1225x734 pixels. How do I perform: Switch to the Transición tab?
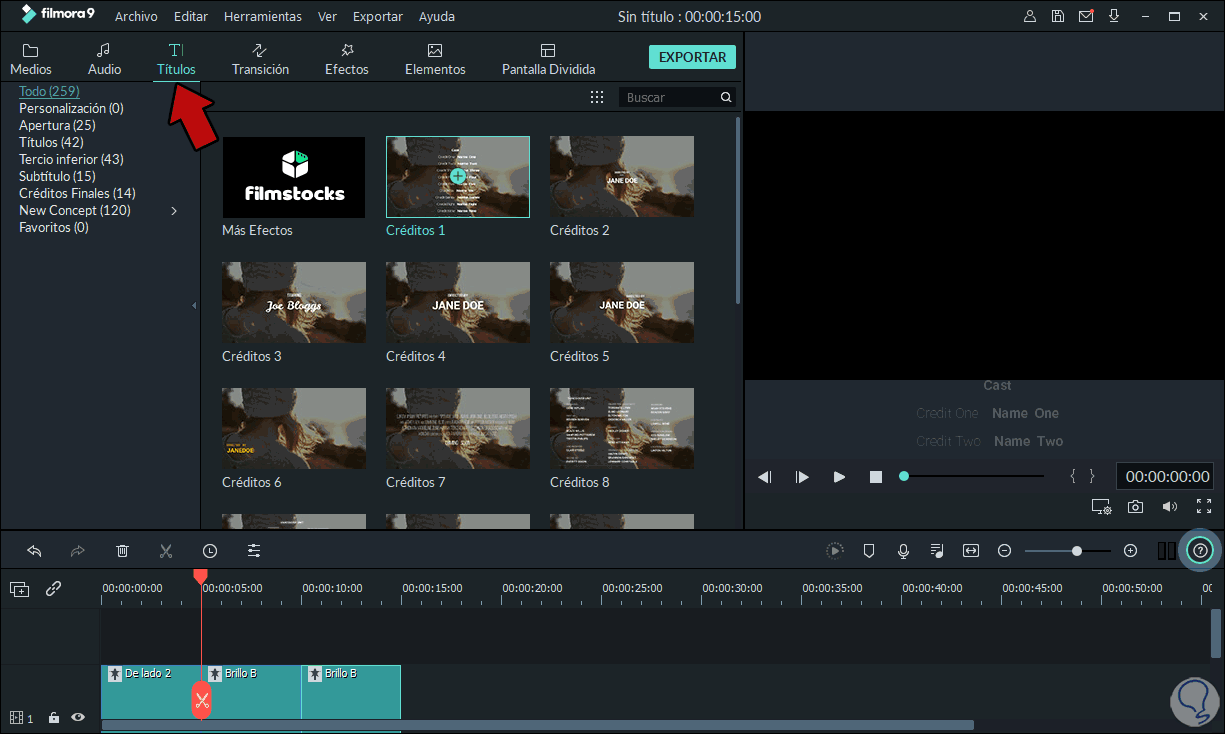coord(259,57)
